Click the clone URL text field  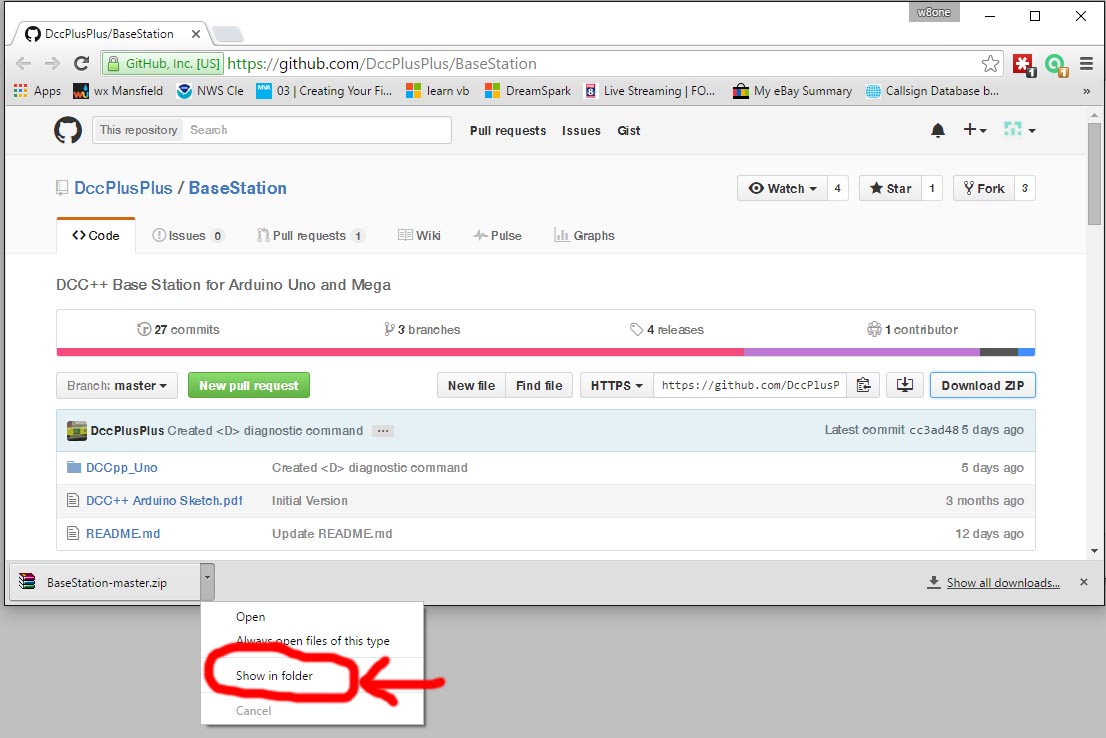750,385
